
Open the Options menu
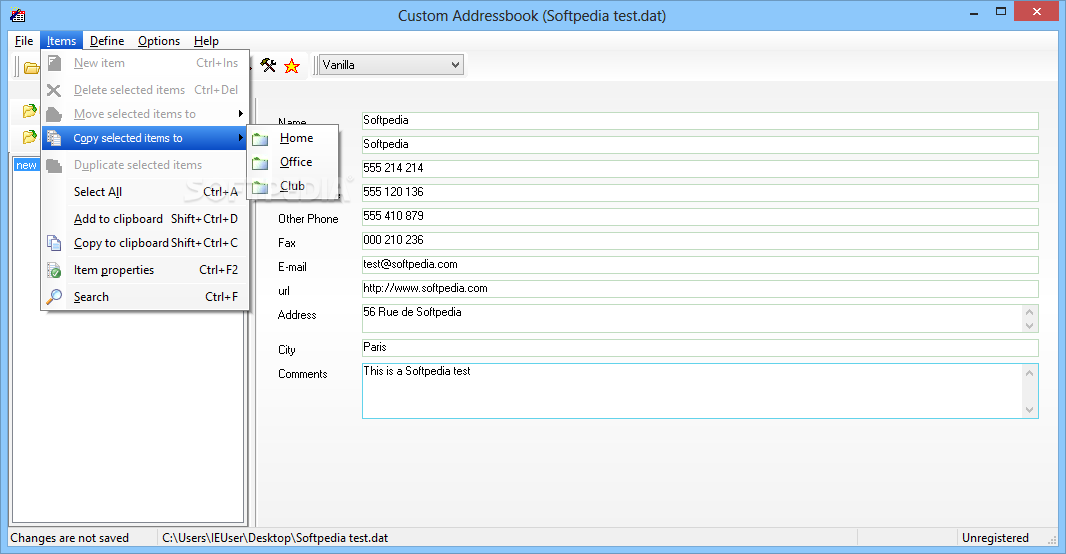point(159,41)
